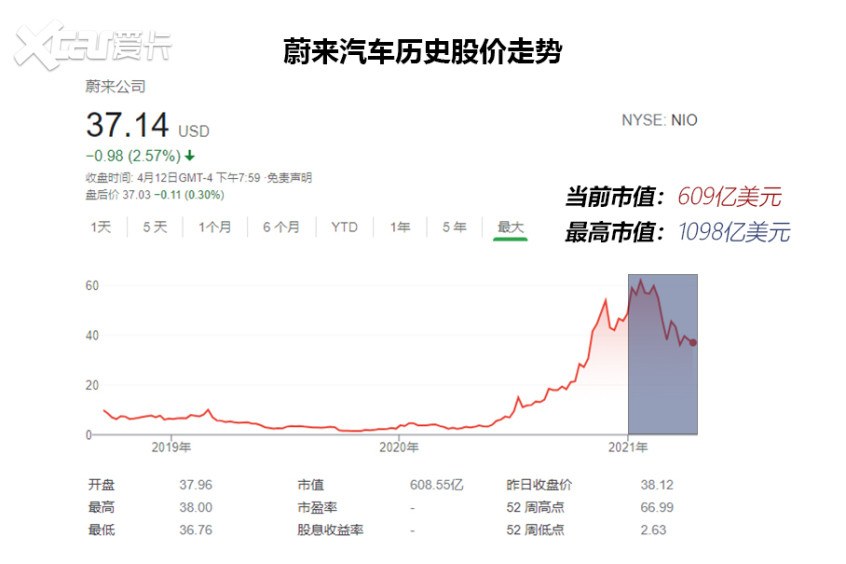Screen dimensions: 846x564
Task: Switch chart to 1个月 range
Action: (x=215, y=227)
